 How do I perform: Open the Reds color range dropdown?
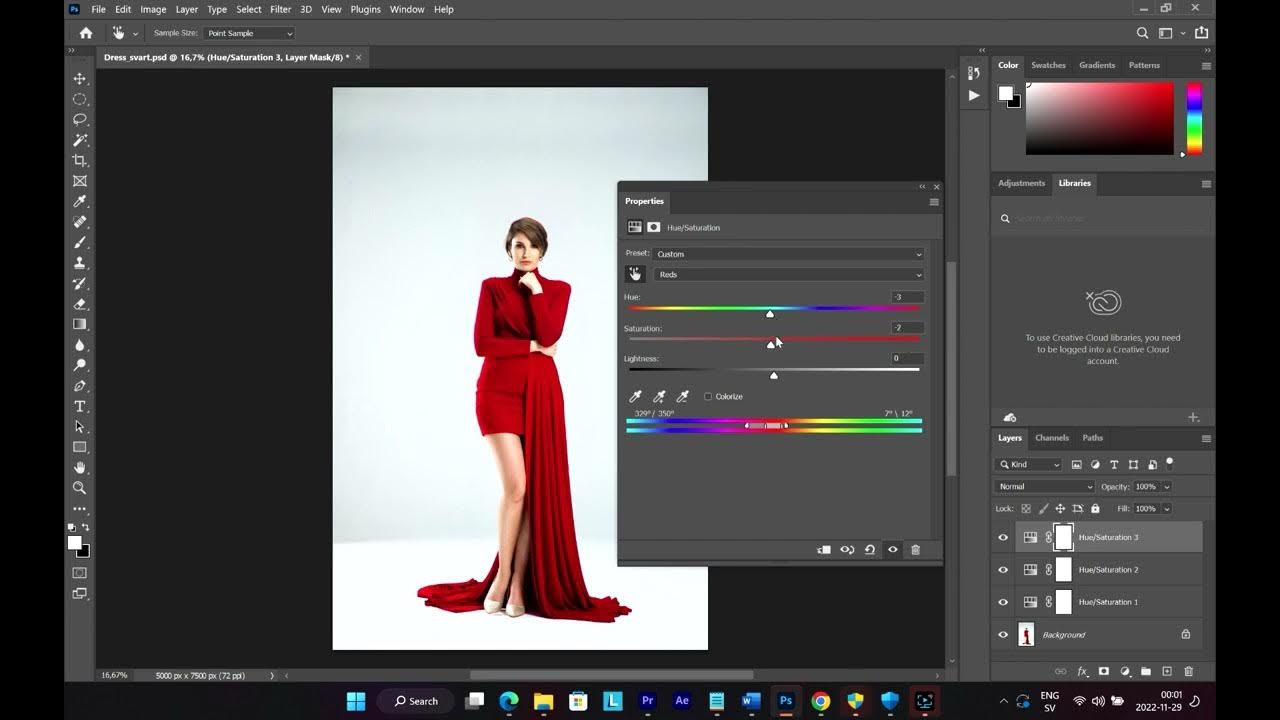pyautogui.click(x=788, y=275)
